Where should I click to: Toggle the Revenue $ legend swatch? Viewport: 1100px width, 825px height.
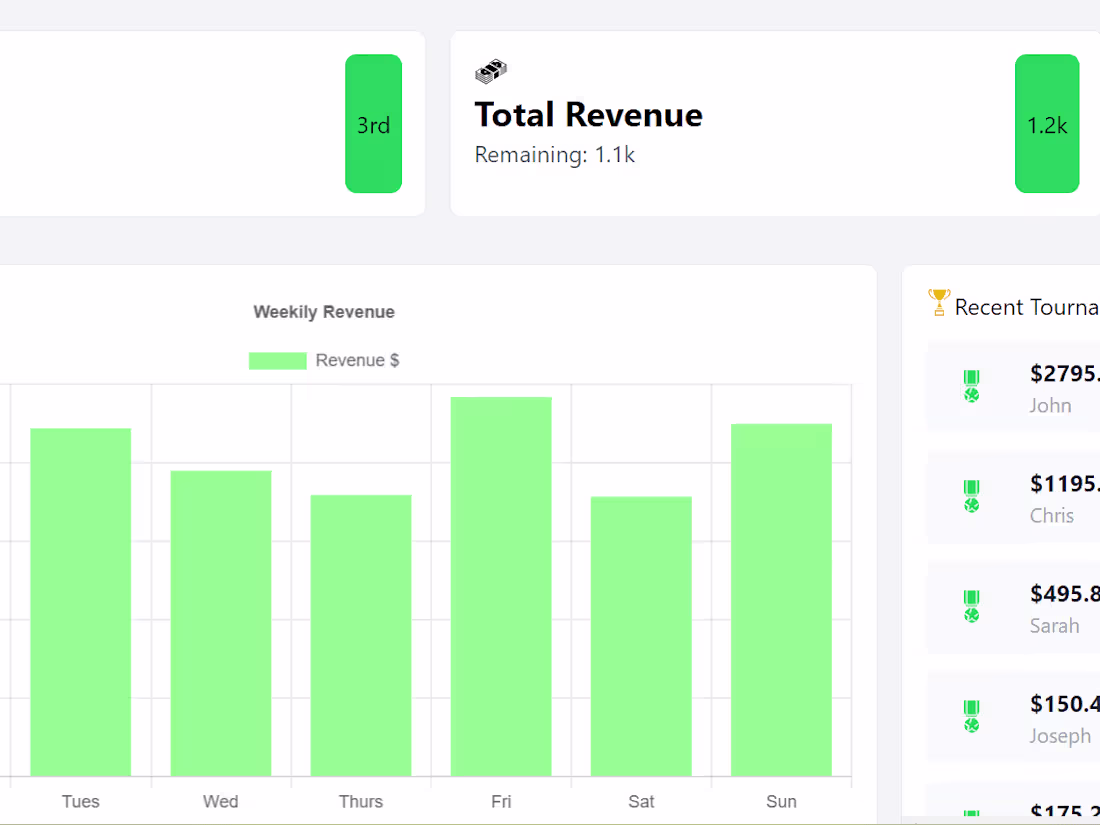coord(277,361)
